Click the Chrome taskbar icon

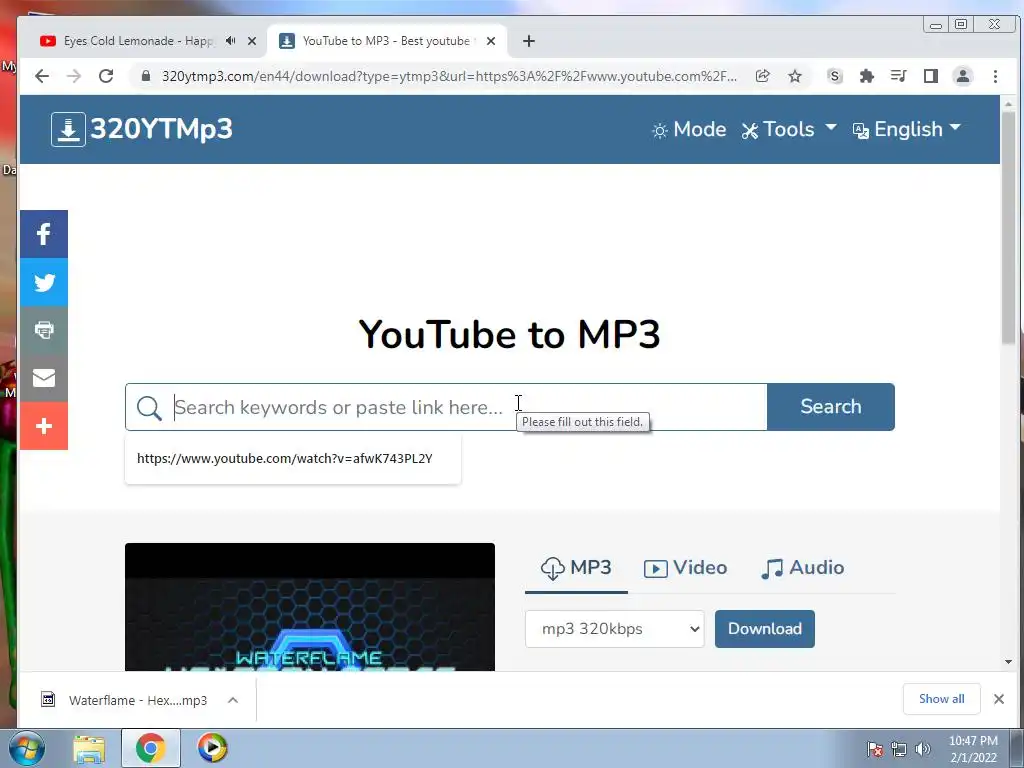(x=151, y=748)
